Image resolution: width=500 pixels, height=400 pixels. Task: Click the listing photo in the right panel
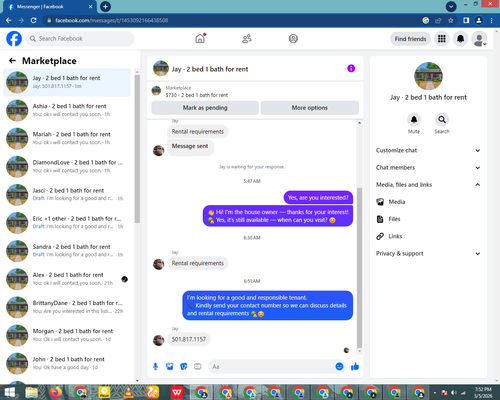click(x=428, y=76)
